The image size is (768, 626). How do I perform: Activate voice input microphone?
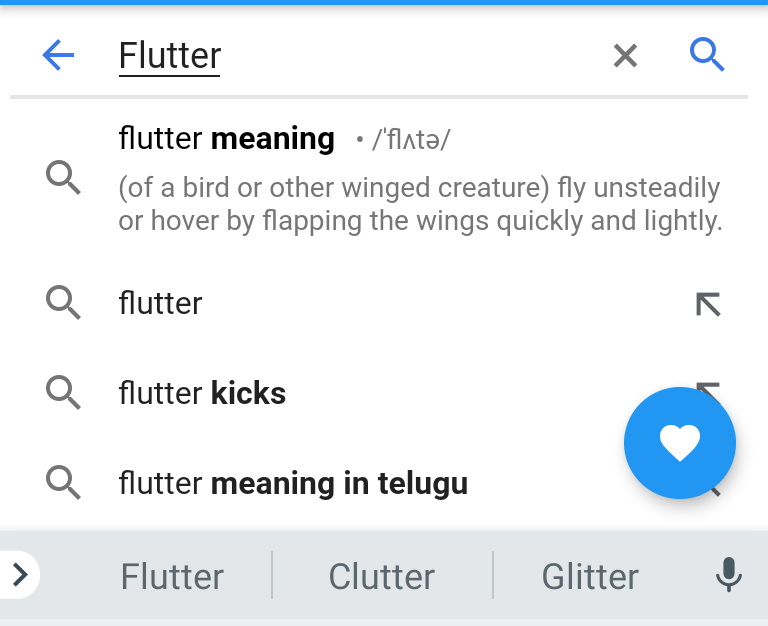pos(729,575)
